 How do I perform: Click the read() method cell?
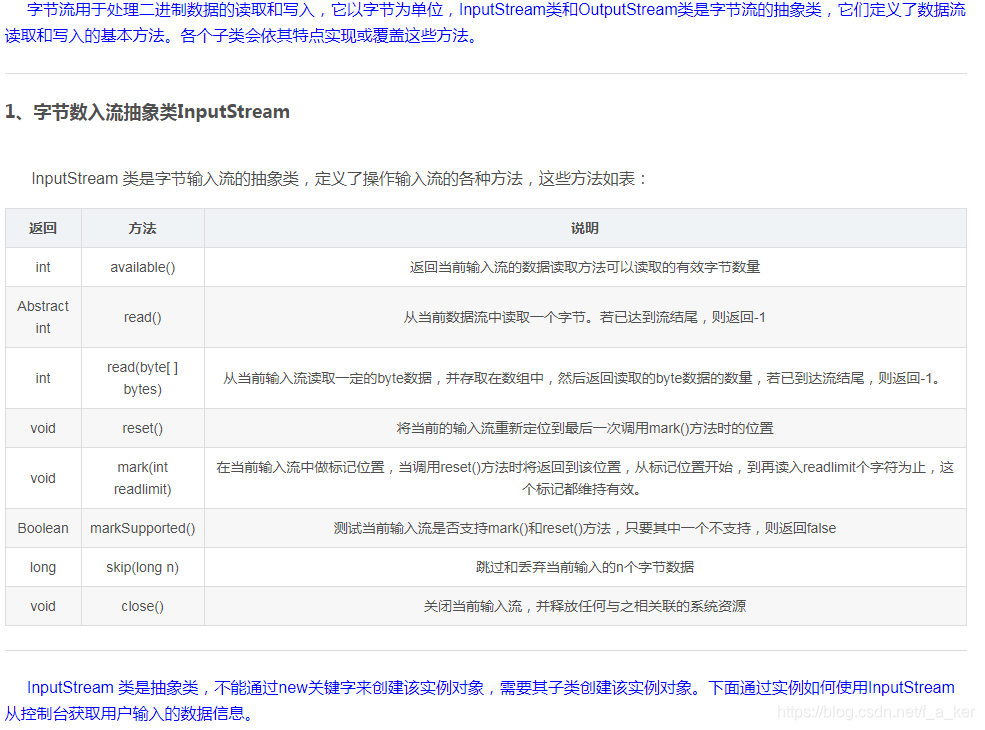click(142, 317)
